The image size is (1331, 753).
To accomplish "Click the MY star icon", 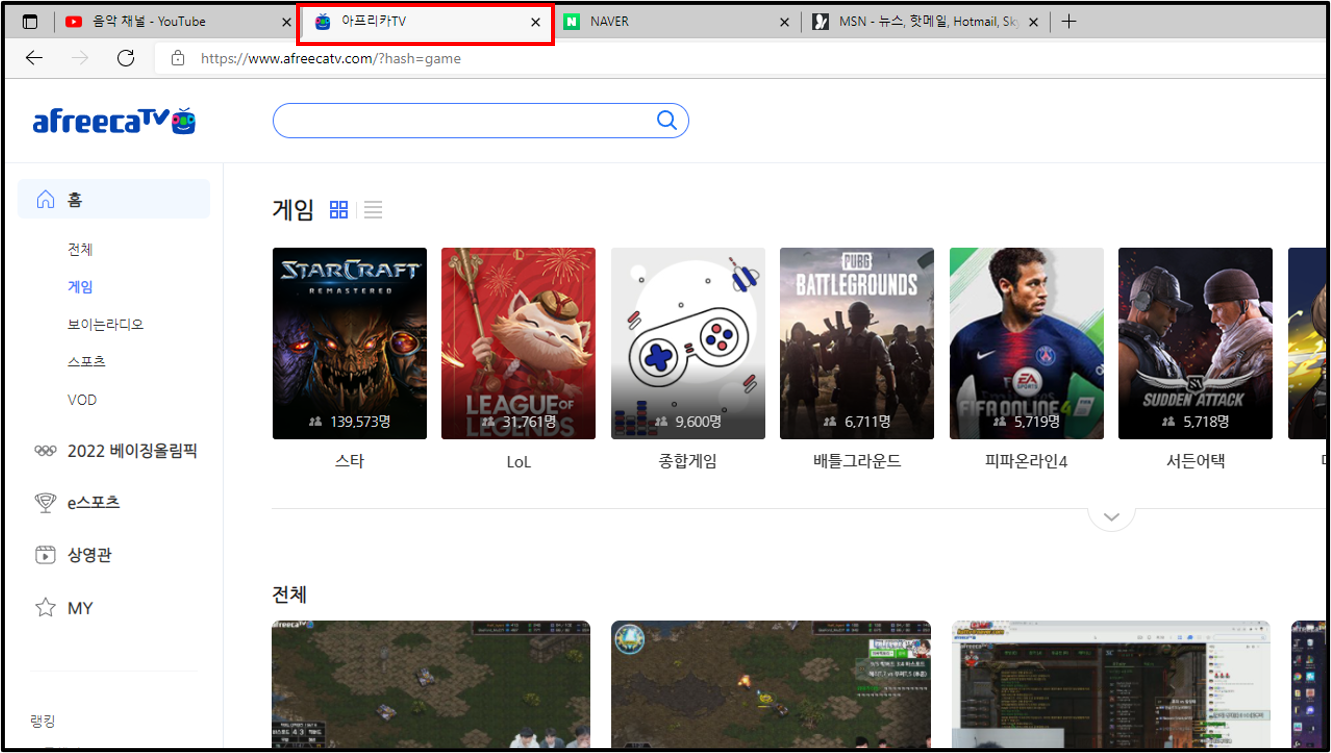I will [x=45, y=608].
